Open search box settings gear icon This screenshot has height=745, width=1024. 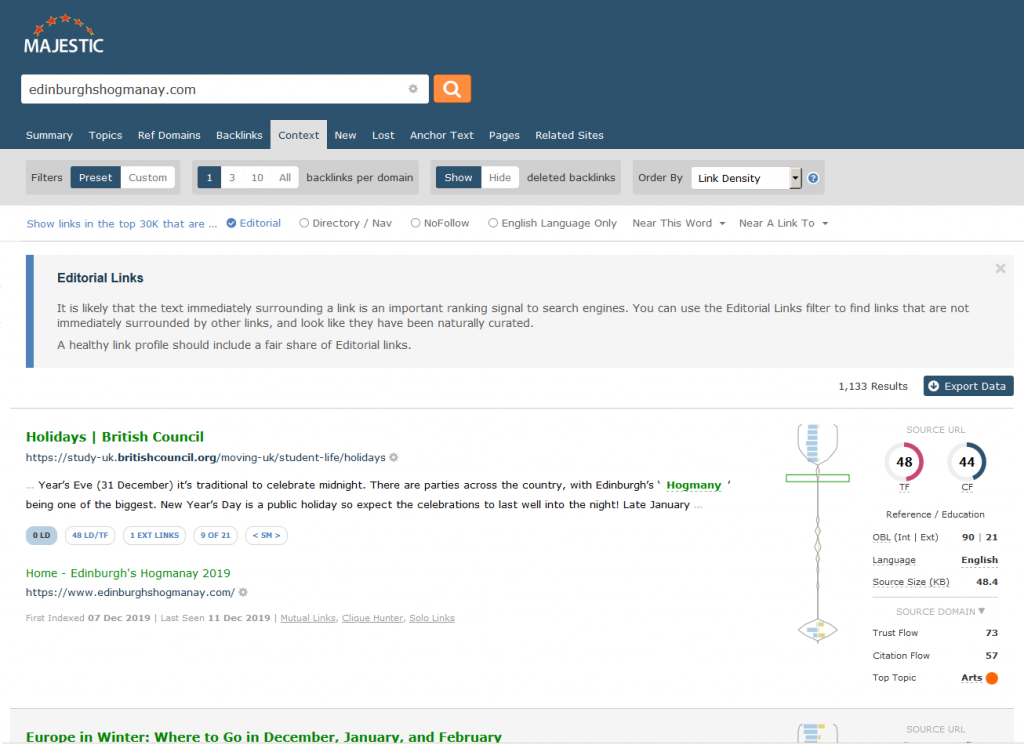(x=413, y=89)
